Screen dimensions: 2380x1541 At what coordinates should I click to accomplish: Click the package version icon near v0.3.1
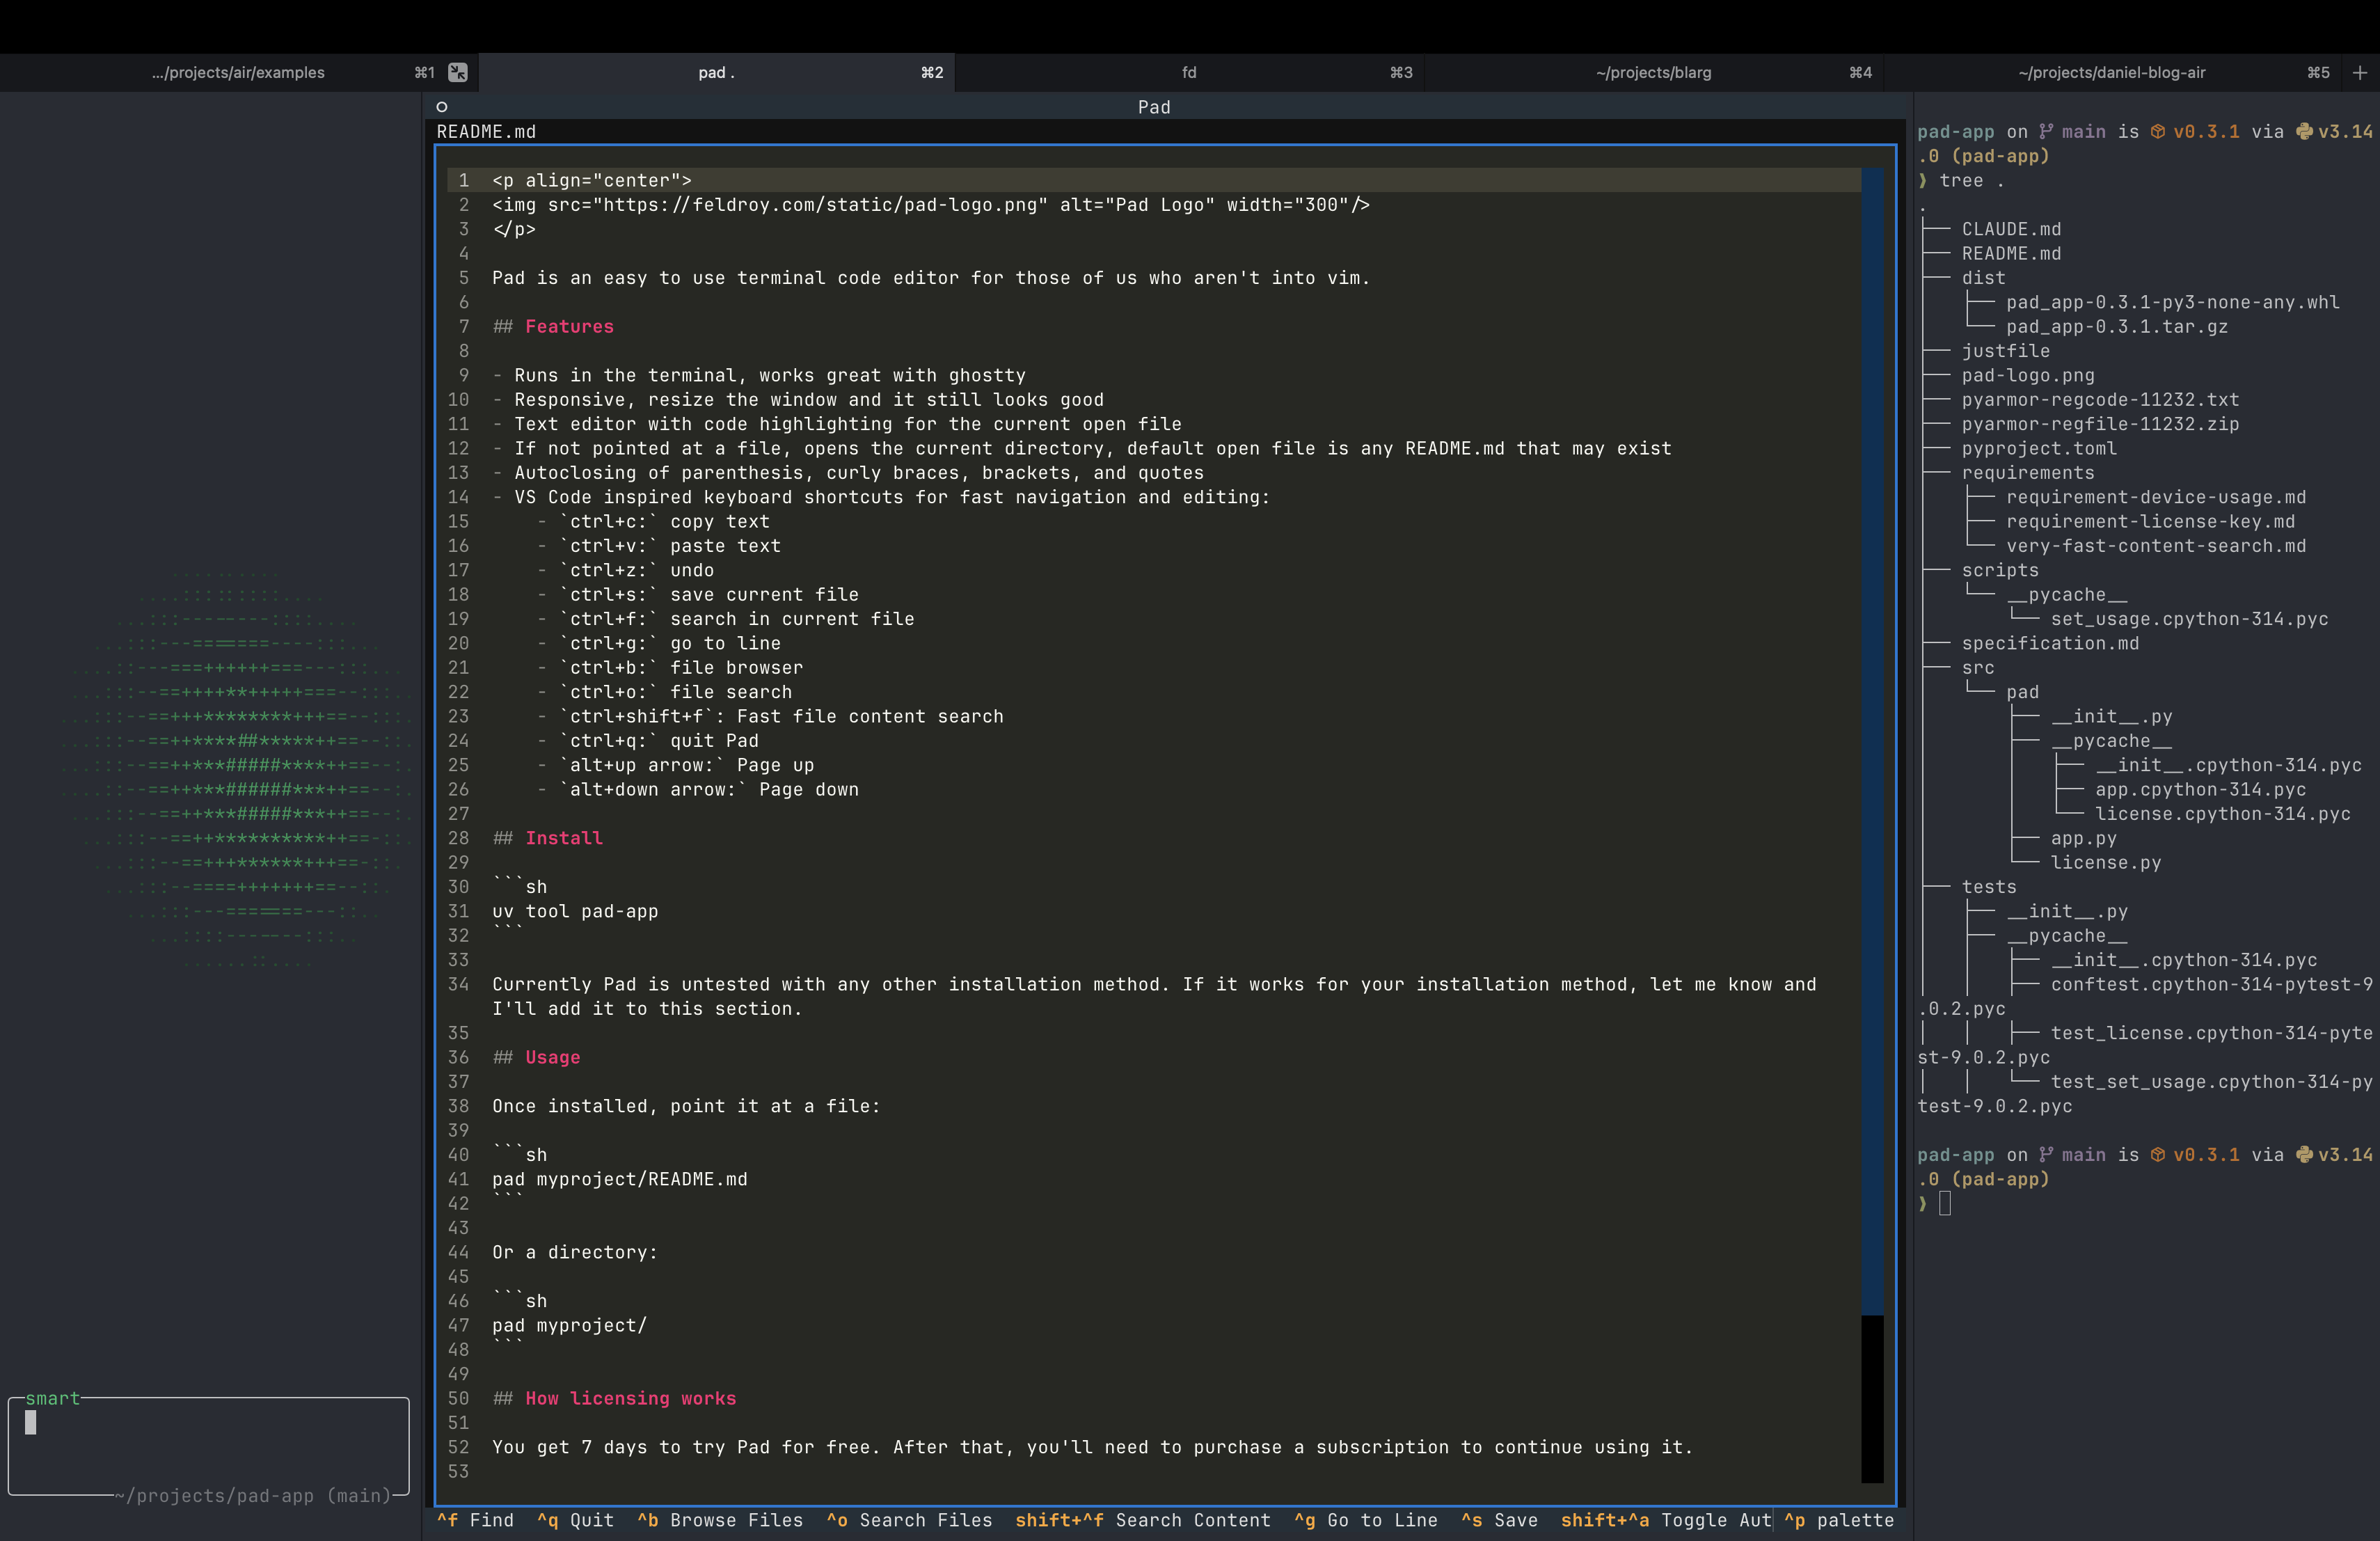tap(2158, 131)
